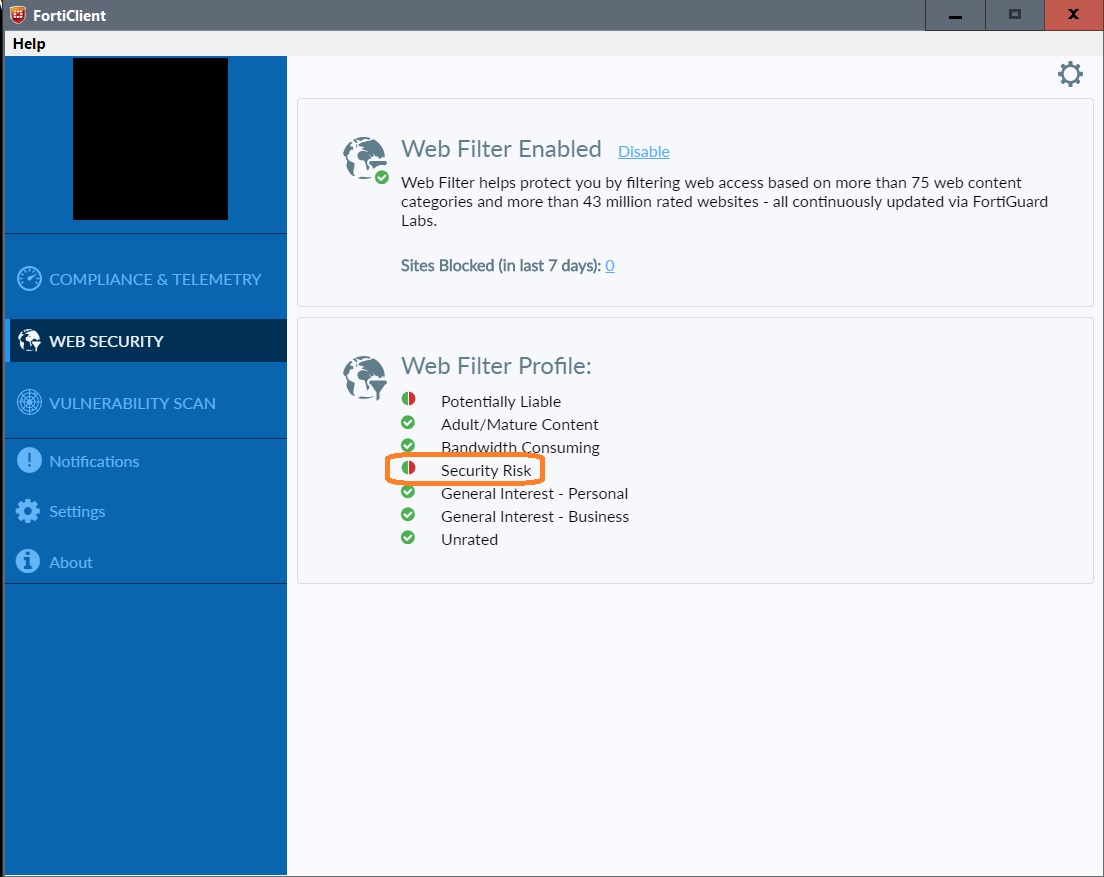The image size is (1104, 877).
Task: Select Compliance & Telemetry tab
Action: [x=146, y=279]
